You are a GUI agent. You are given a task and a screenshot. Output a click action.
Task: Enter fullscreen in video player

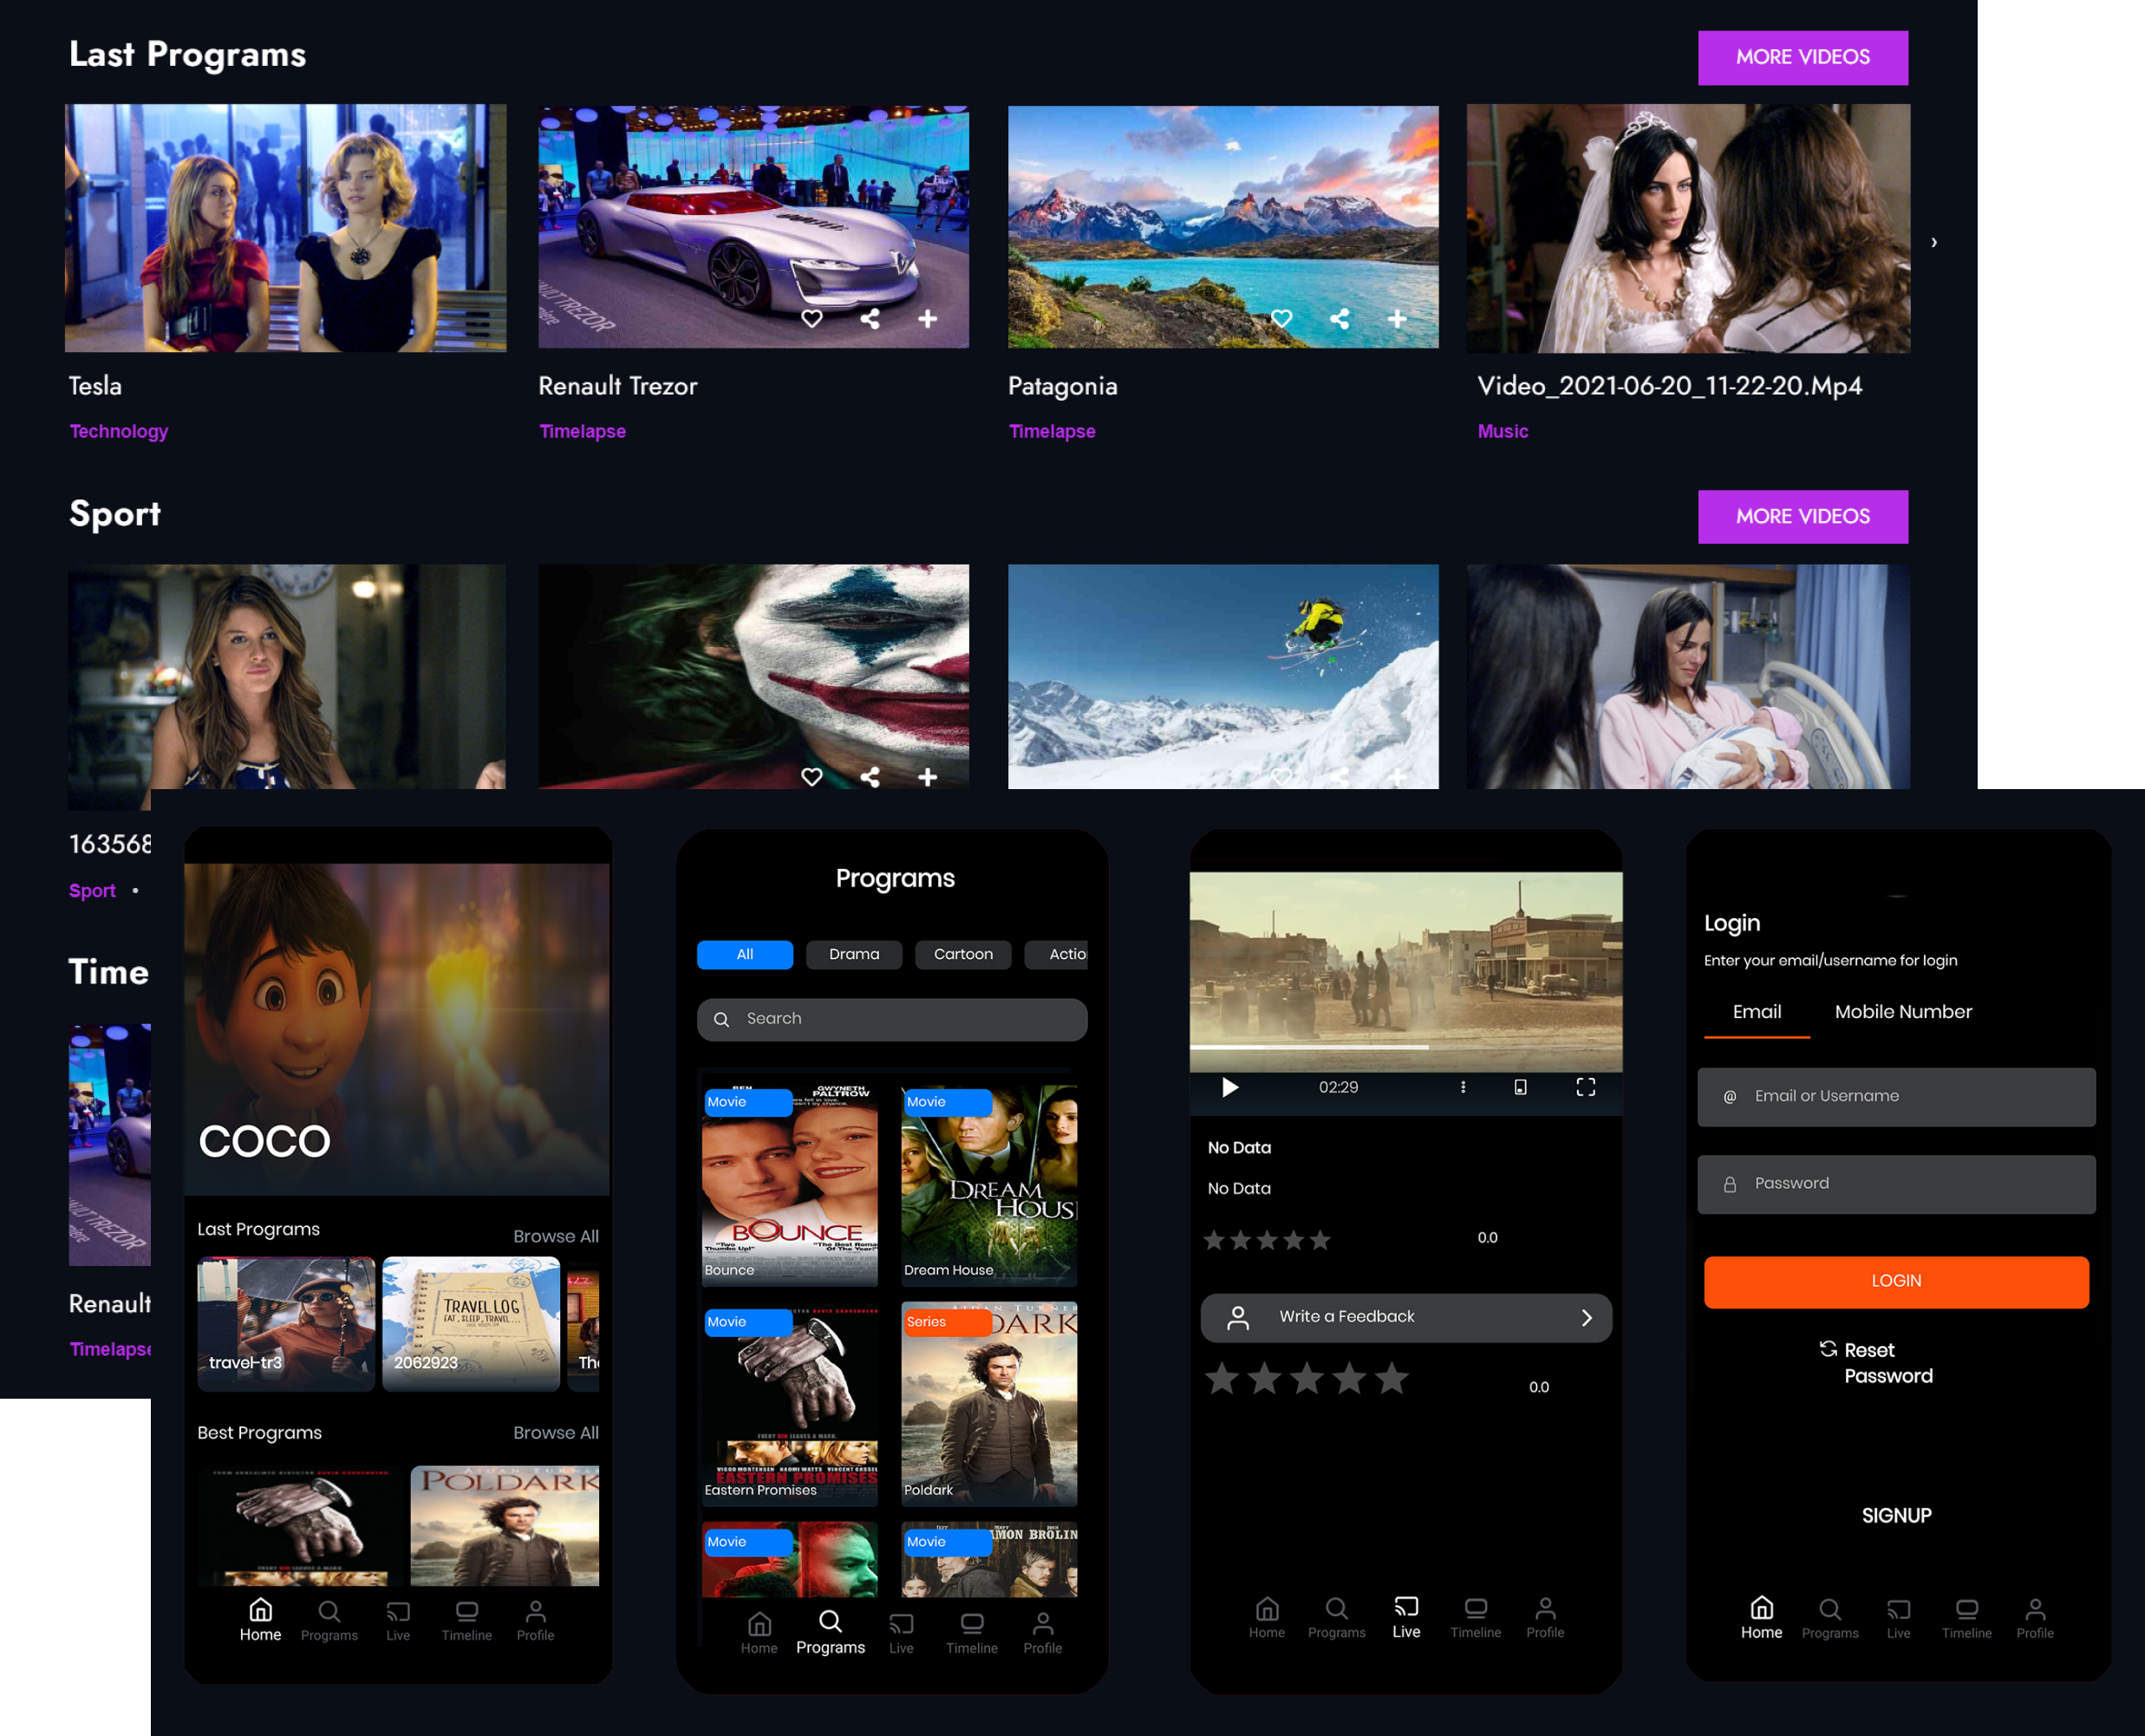1585,1087
